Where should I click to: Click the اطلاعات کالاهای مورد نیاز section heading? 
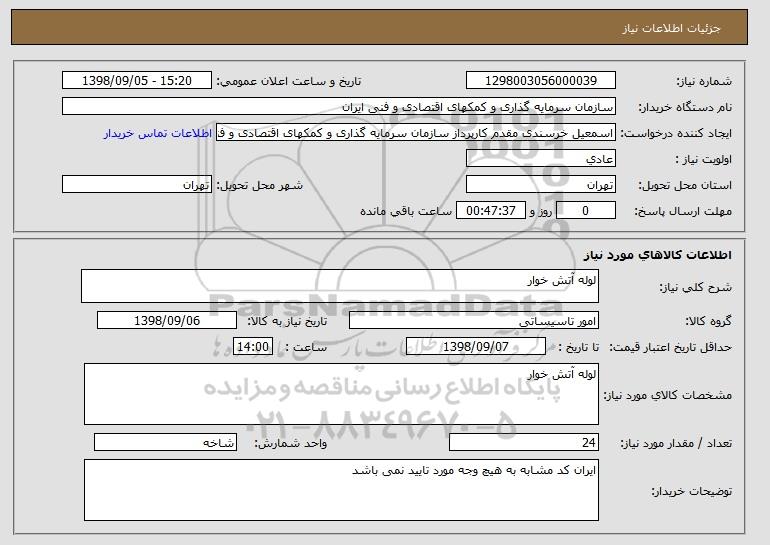658,255
